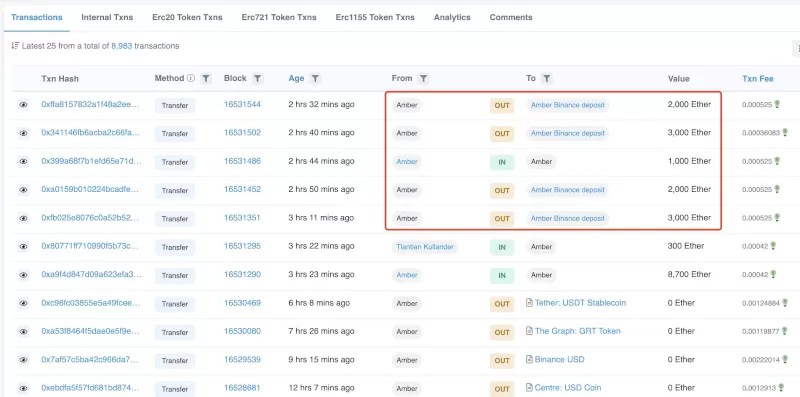Viewport: 800px width, 397px height.
Task: Click eye icon for transaction 0xffa8157832a1f48a2ee
Action: [23, 105]
